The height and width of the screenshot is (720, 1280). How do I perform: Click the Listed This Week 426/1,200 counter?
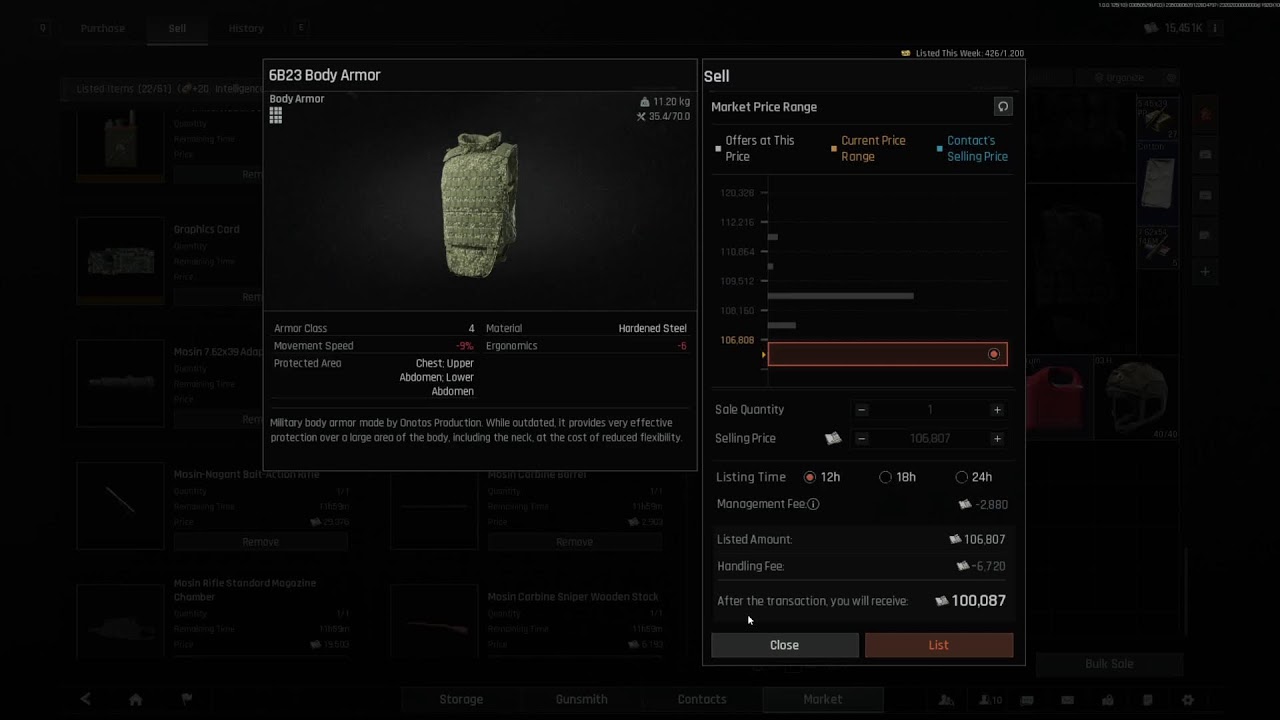[962, 53]
